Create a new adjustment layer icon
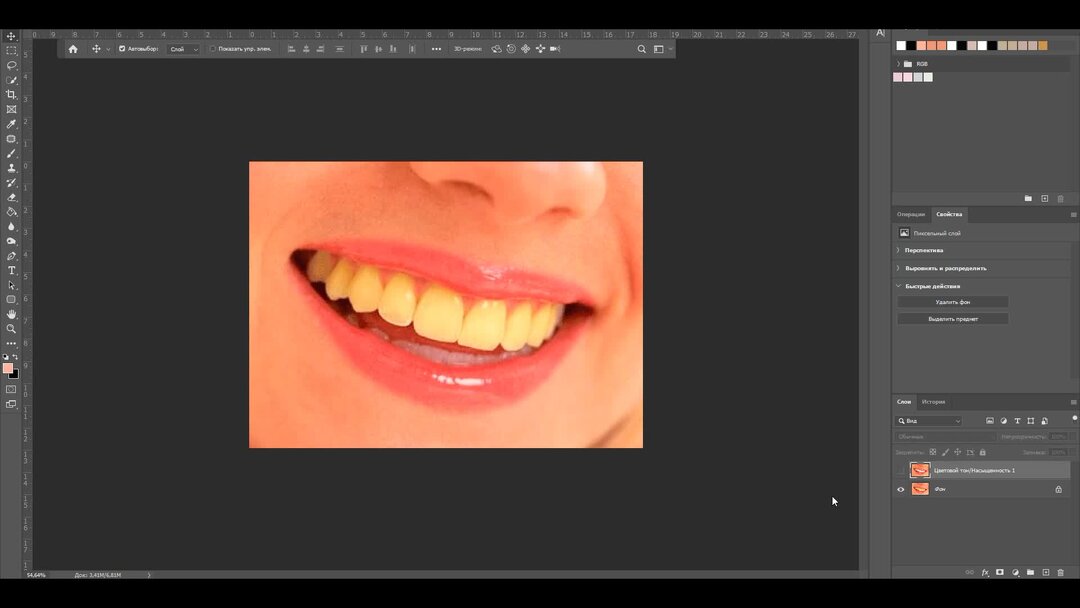 point(1015,573)
